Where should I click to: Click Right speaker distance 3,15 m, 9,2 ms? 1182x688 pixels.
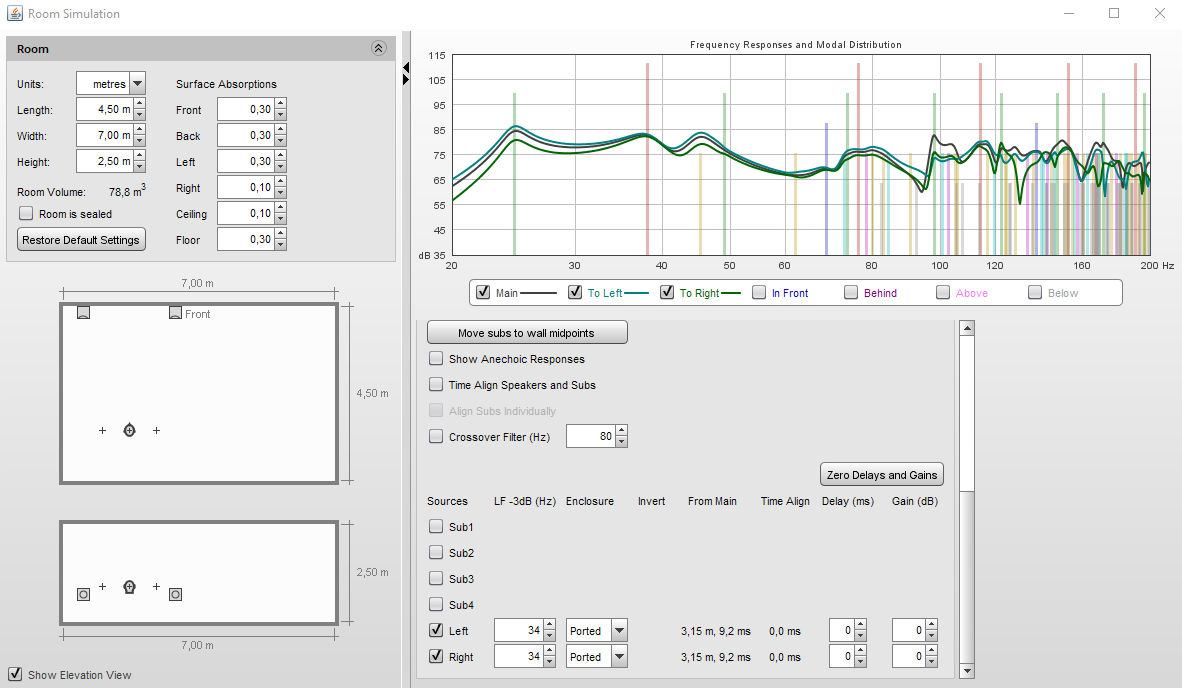(x=715, y=657)
